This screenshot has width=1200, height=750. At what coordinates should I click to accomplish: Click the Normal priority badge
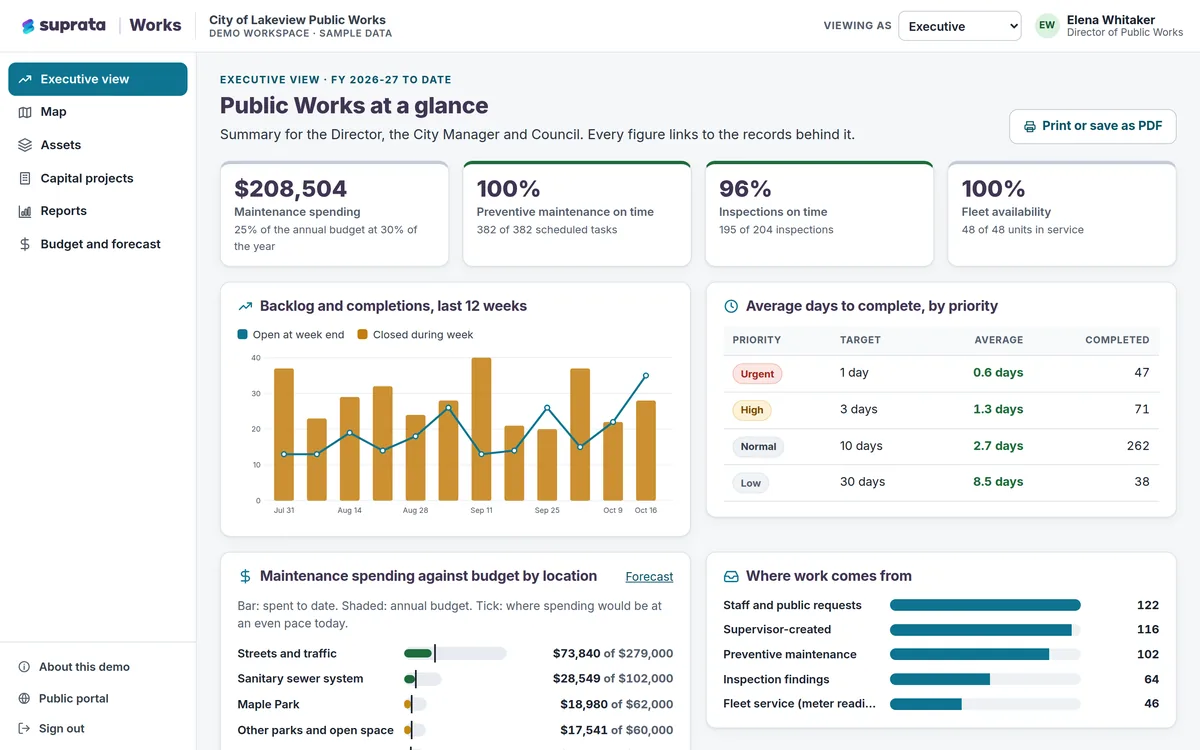[x=758, y=446]
